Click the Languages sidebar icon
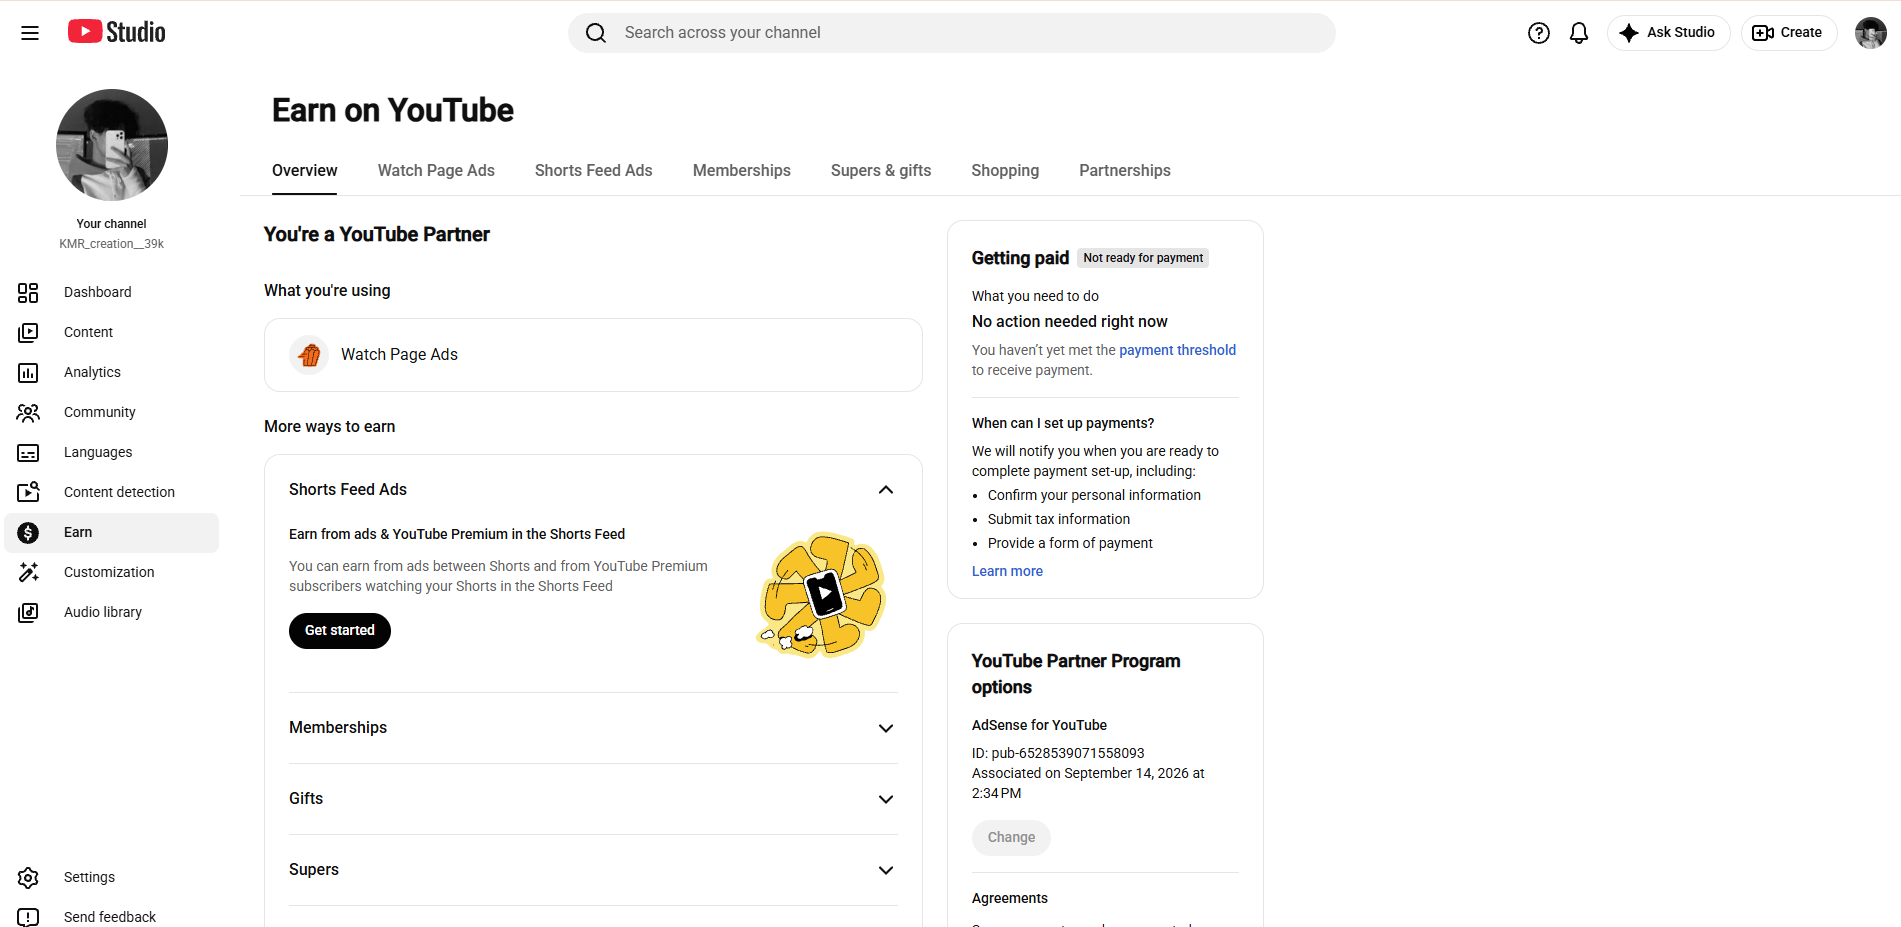The width and height of the screenshot is (1901, 927). [x=28, y=452]
